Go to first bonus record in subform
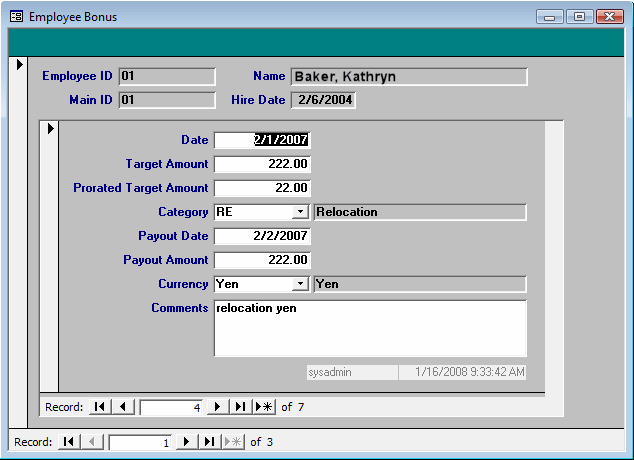Image resolution: width=634 pixels, height=460 pixels. [99, 407]
